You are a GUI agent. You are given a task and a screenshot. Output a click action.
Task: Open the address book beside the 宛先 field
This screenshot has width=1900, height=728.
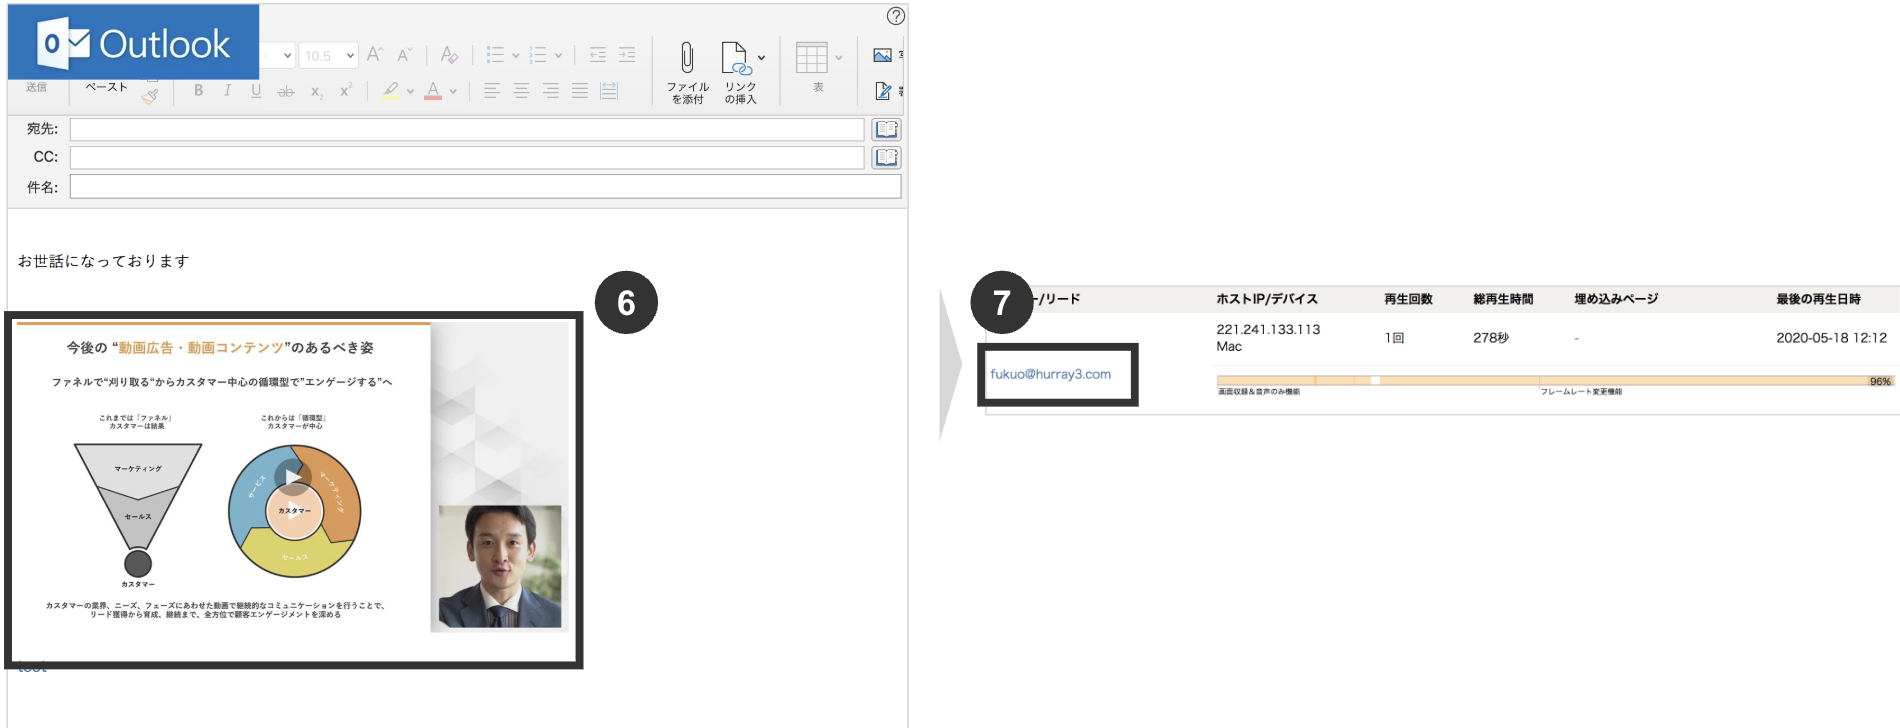point(886,129)
